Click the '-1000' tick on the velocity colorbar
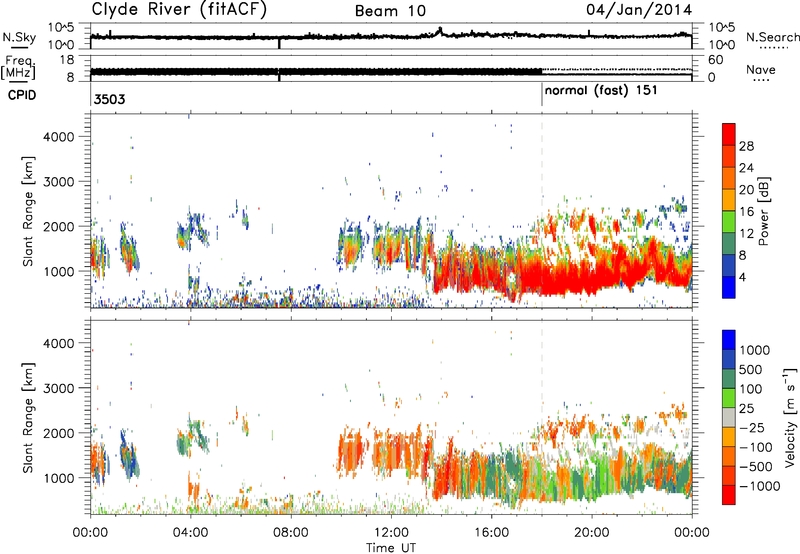 click(759, 486)
